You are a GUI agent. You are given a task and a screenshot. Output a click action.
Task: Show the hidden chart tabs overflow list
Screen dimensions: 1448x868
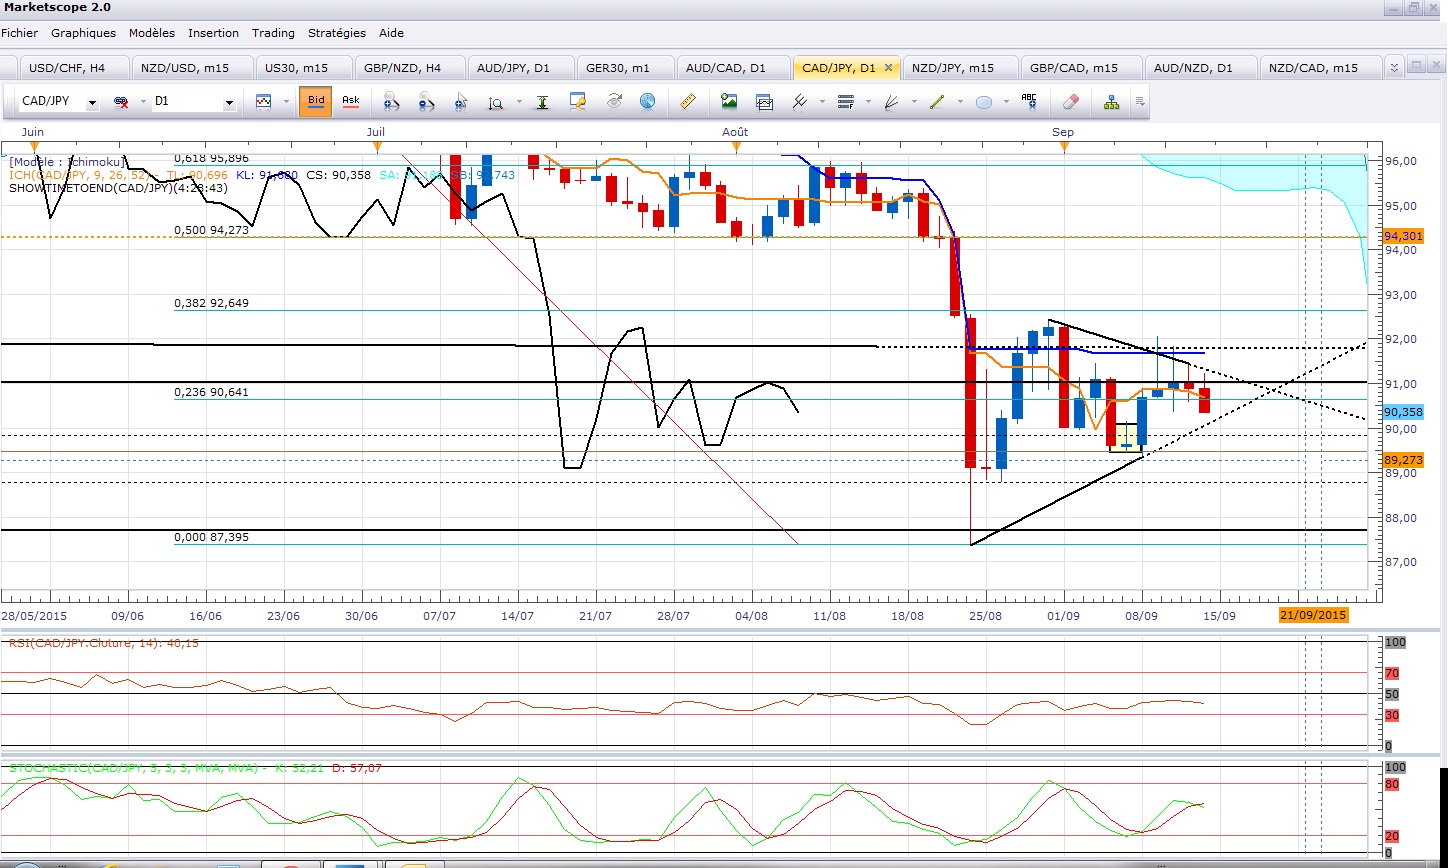(1395, 68)
